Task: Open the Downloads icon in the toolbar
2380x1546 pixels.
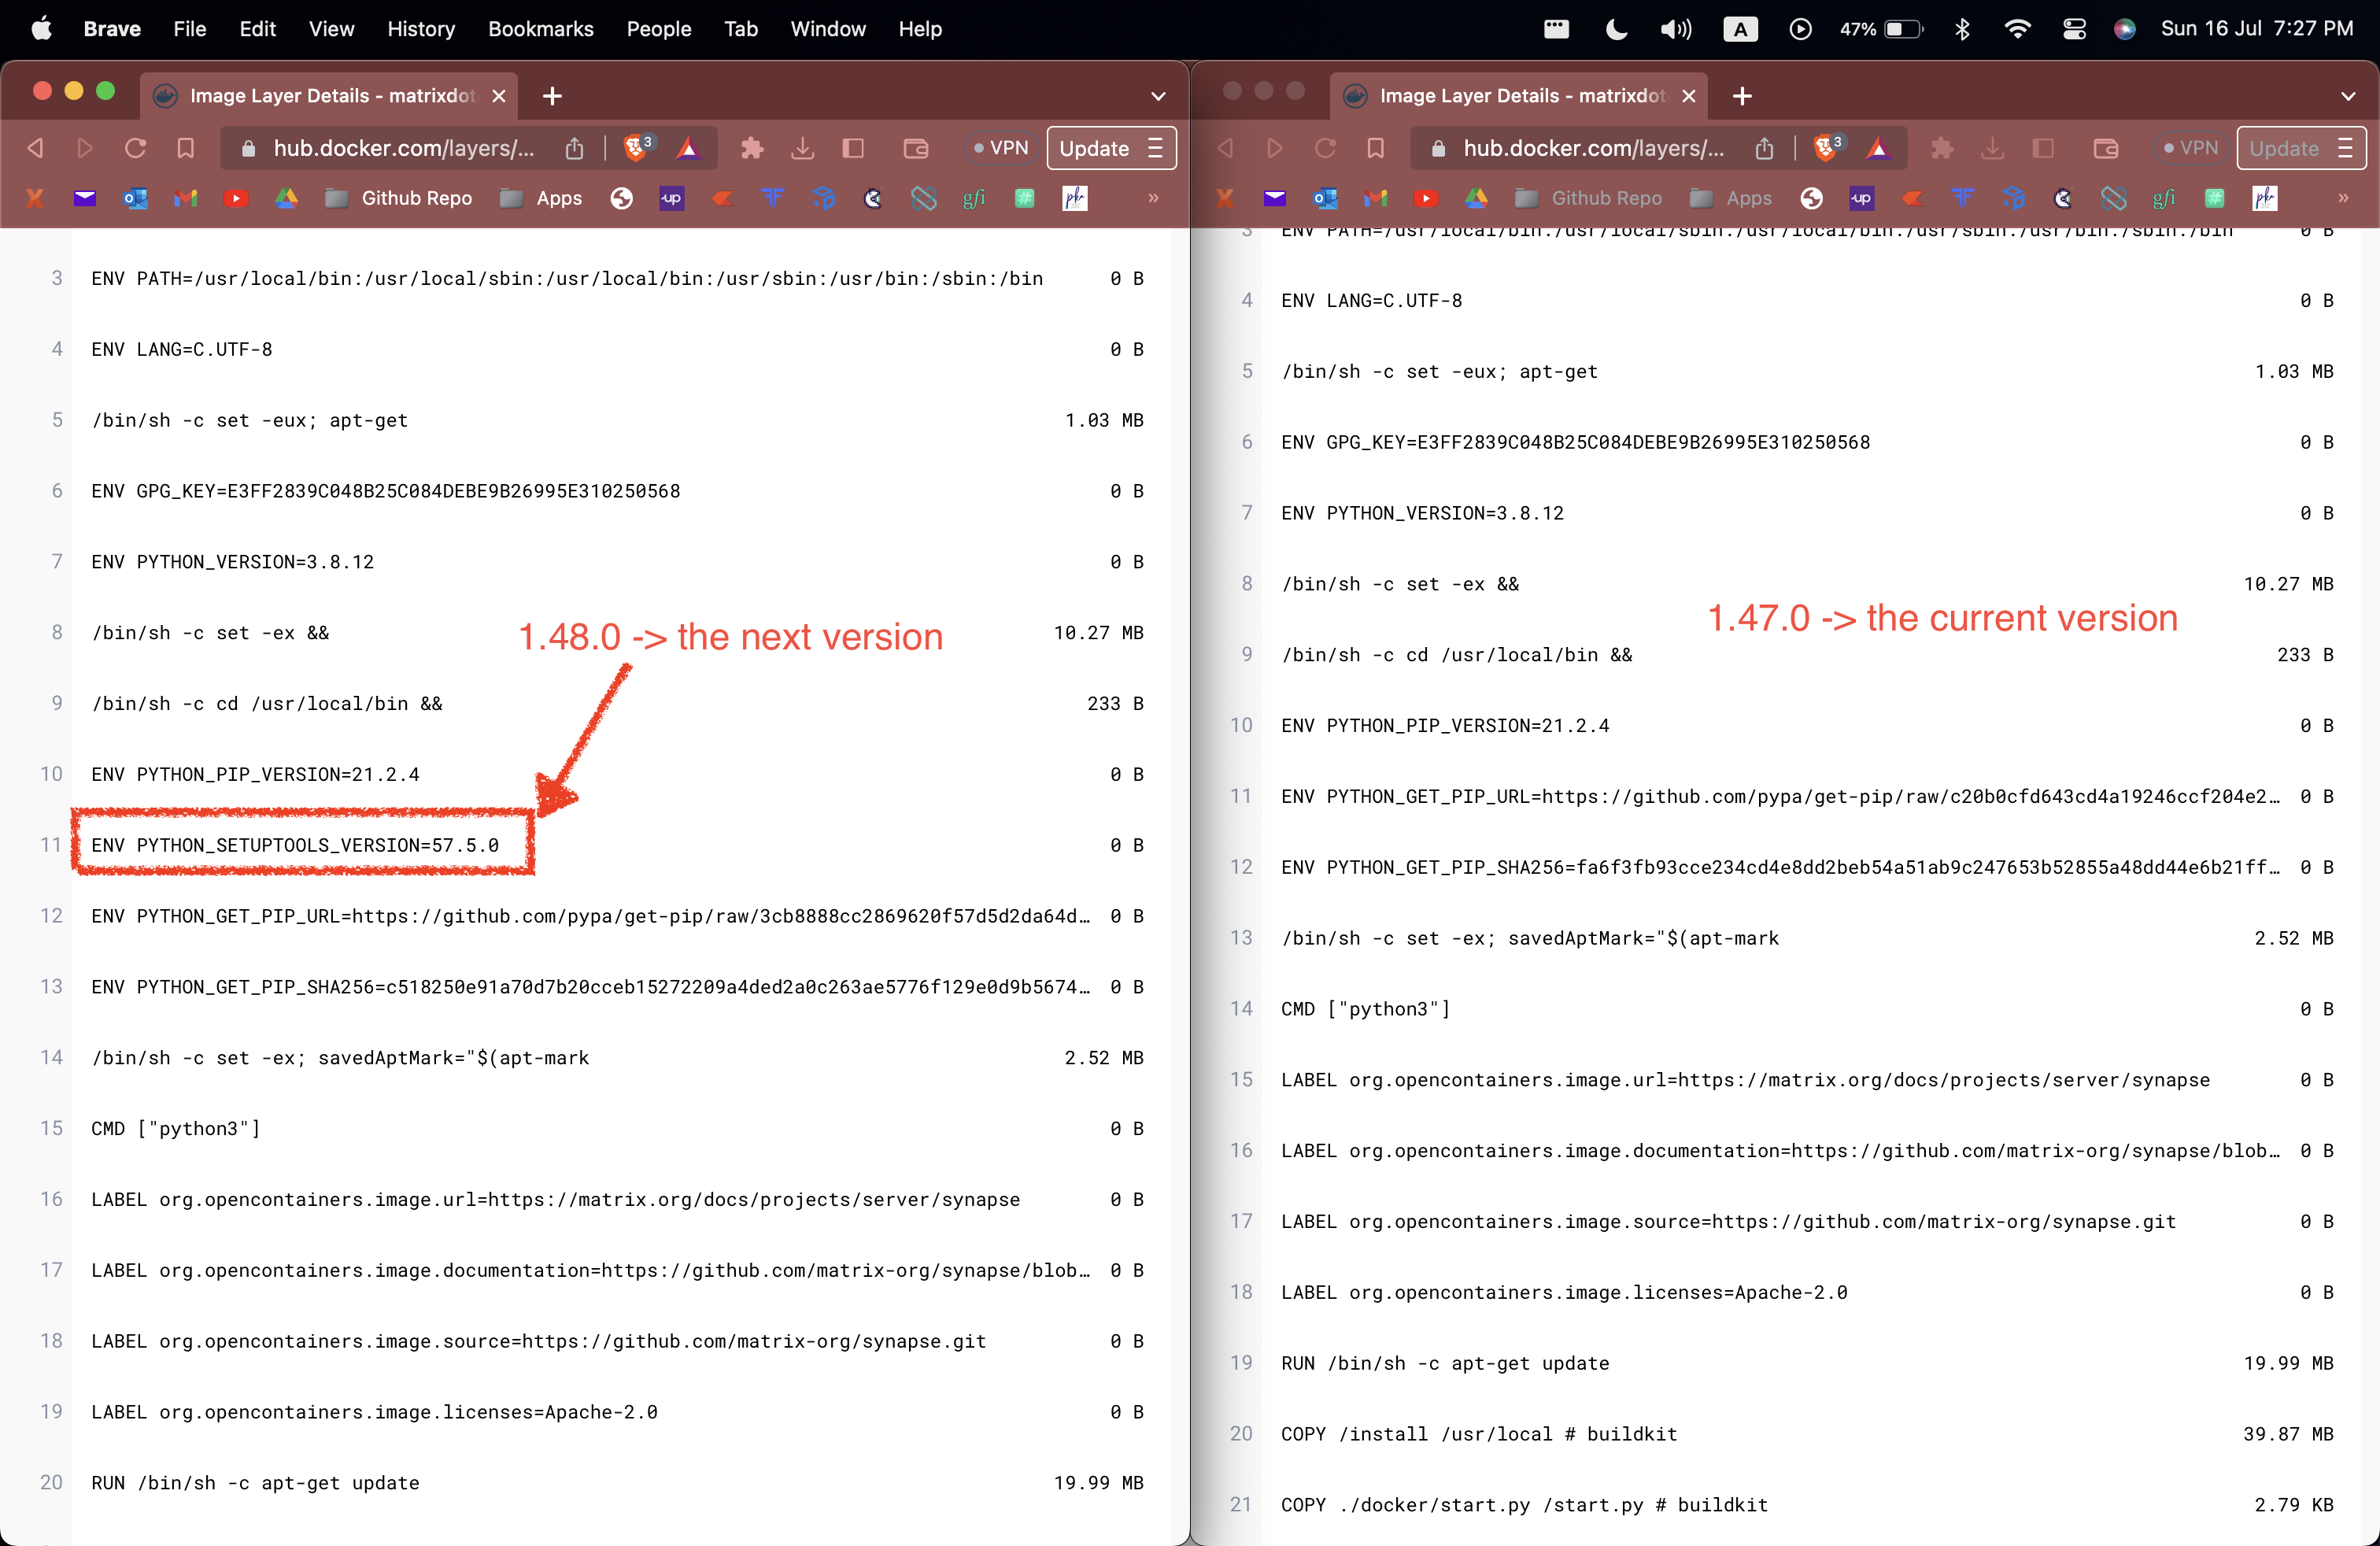Action: tap(803, 147)
